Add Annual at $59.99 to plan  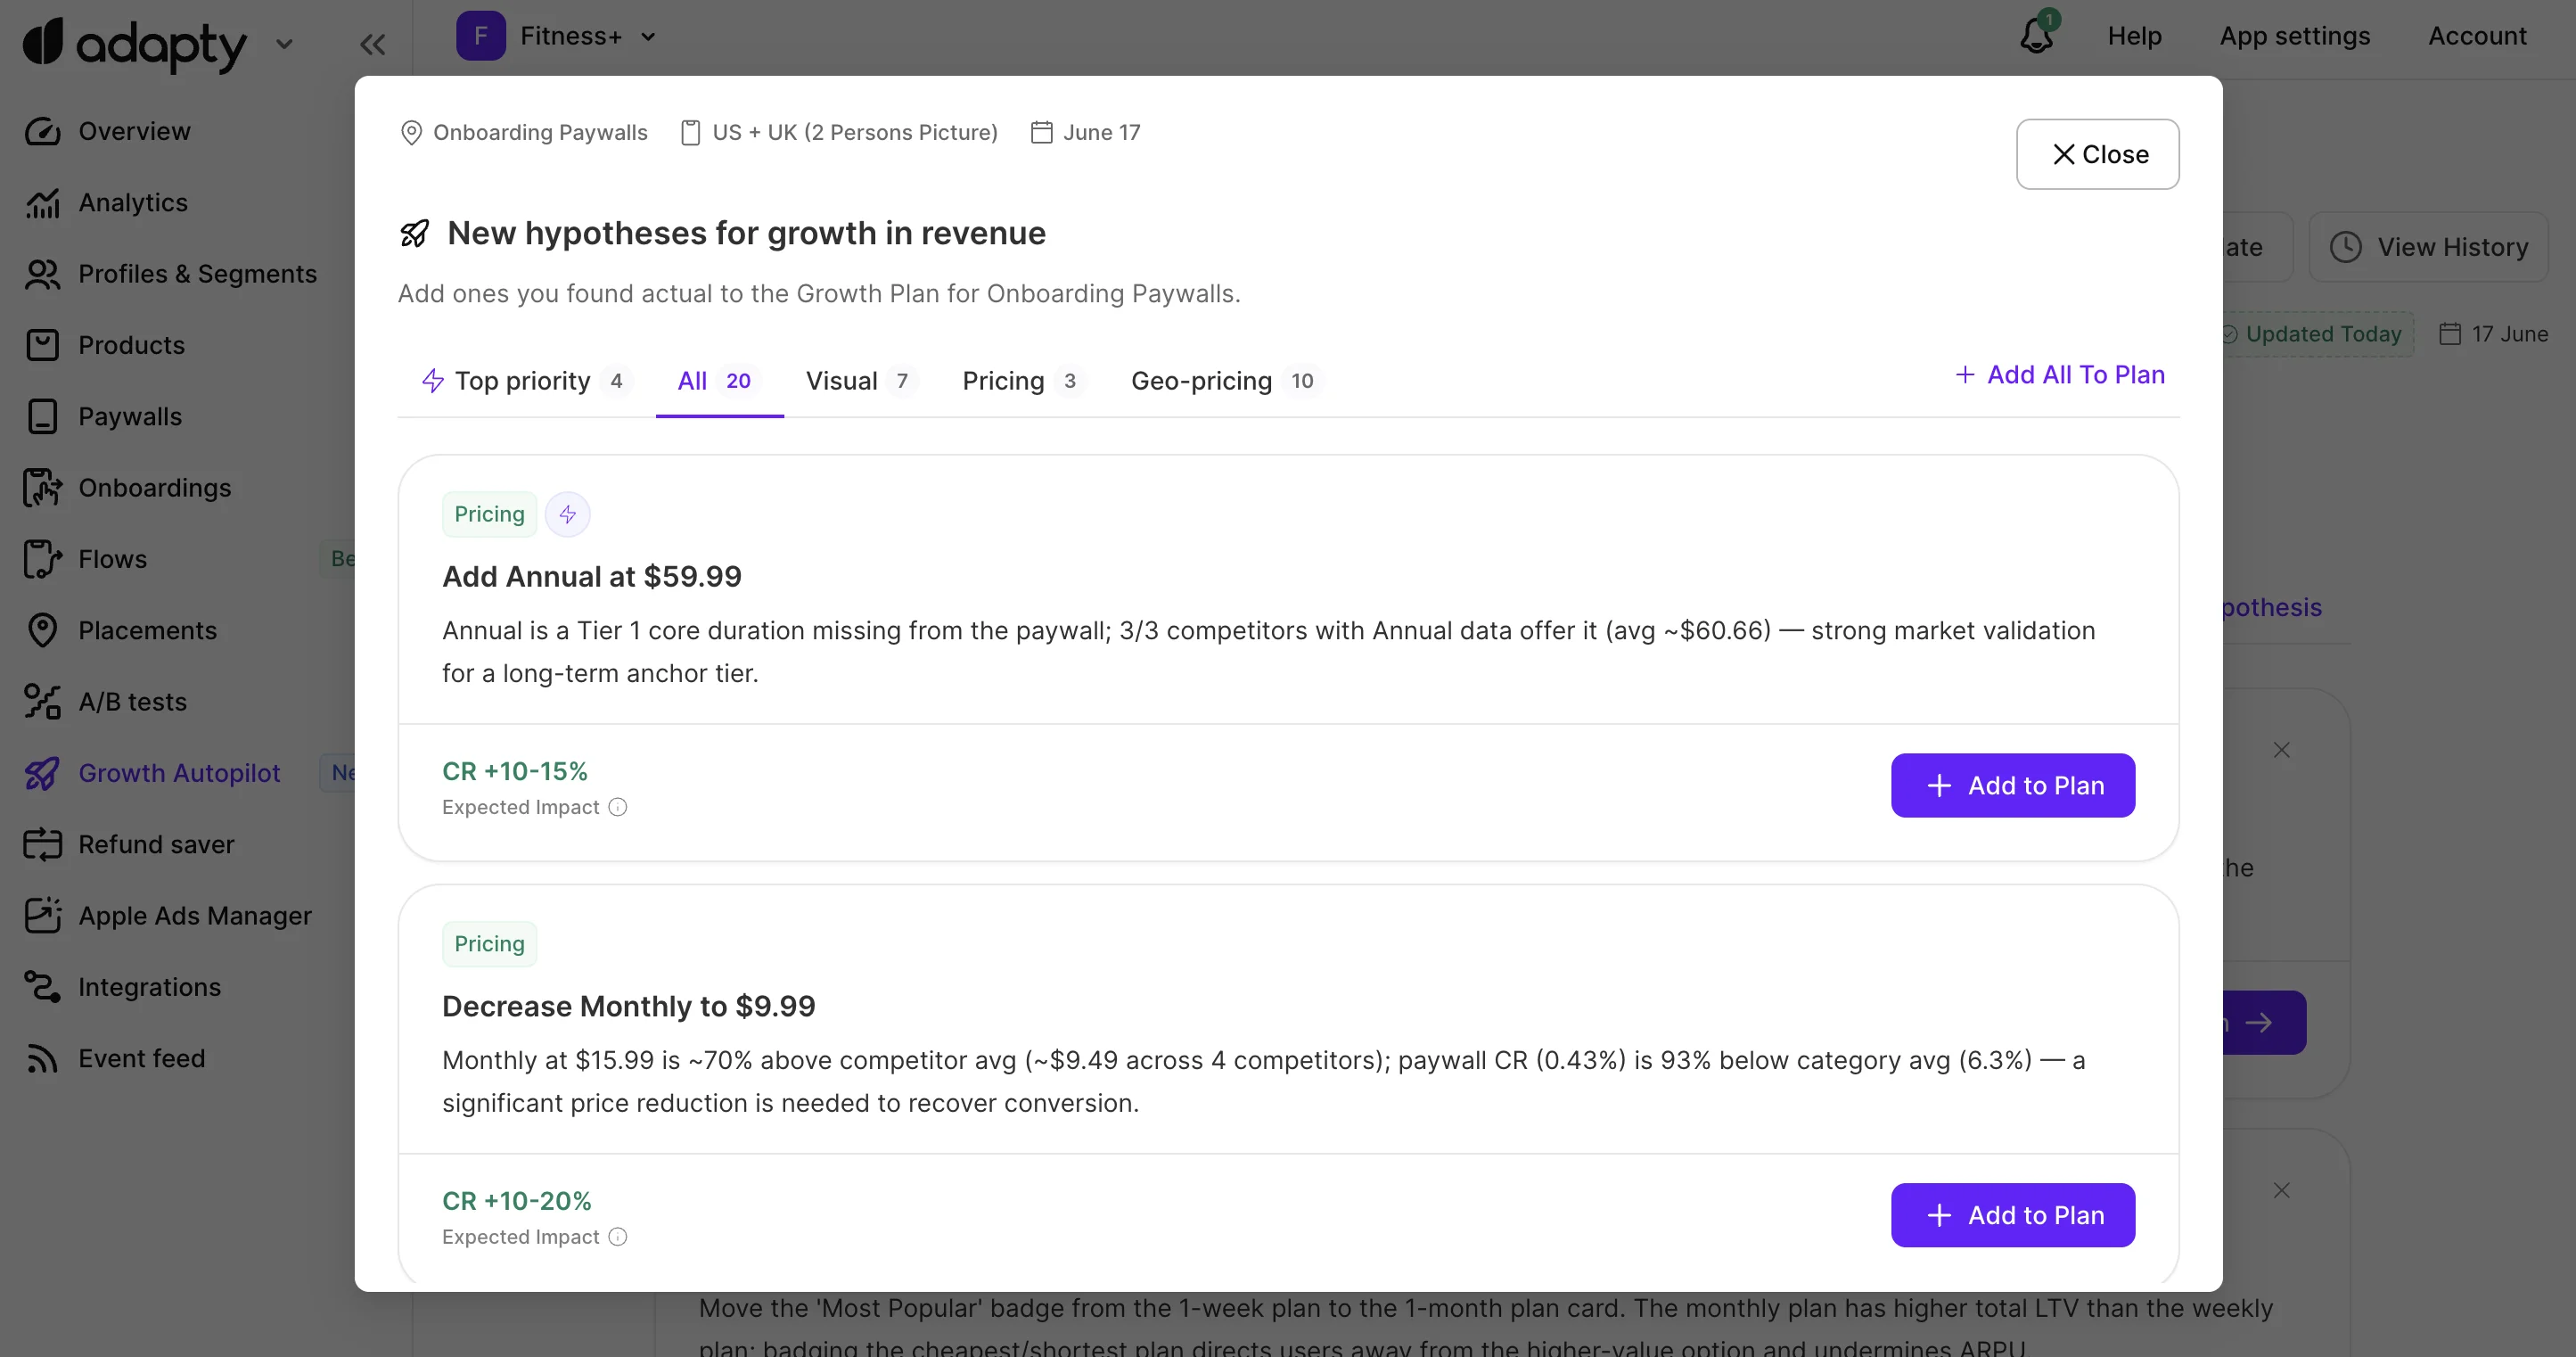point(2012,785)
